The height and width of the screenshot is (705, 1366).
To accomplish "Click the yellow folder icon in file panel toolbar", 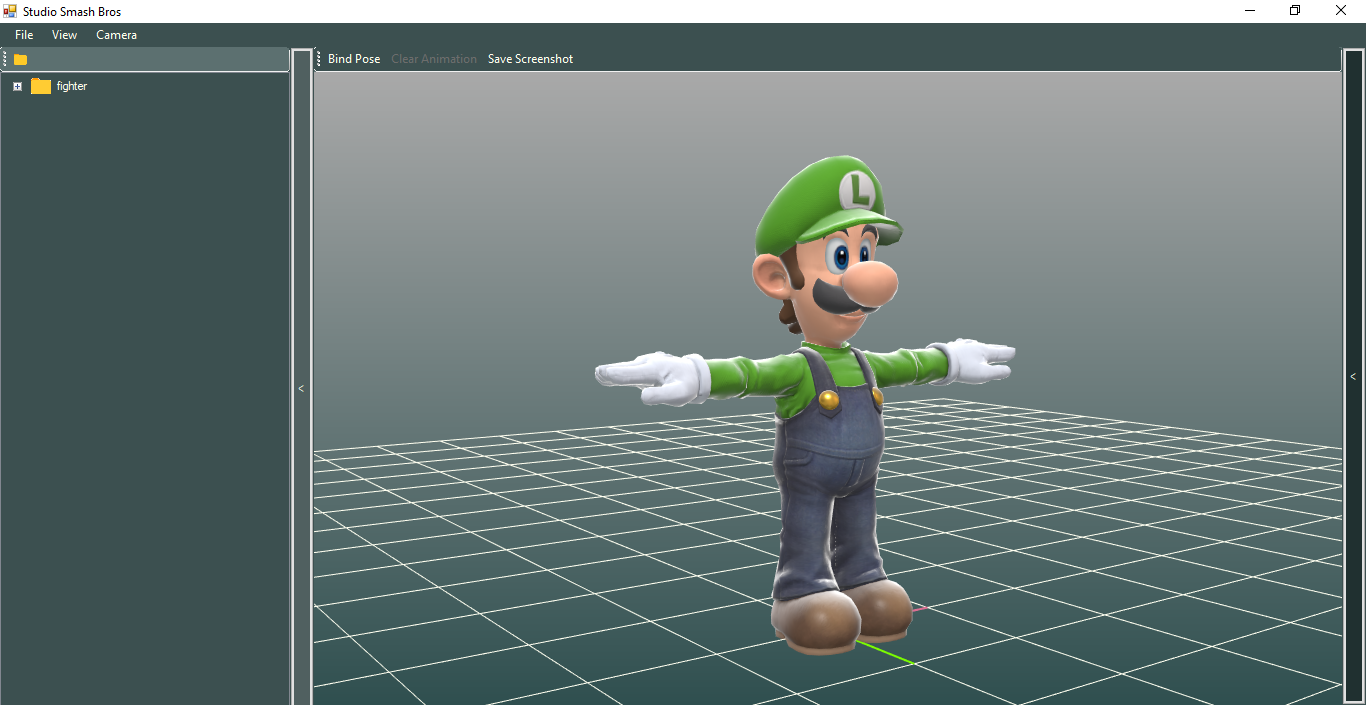I will click(20, 60).
